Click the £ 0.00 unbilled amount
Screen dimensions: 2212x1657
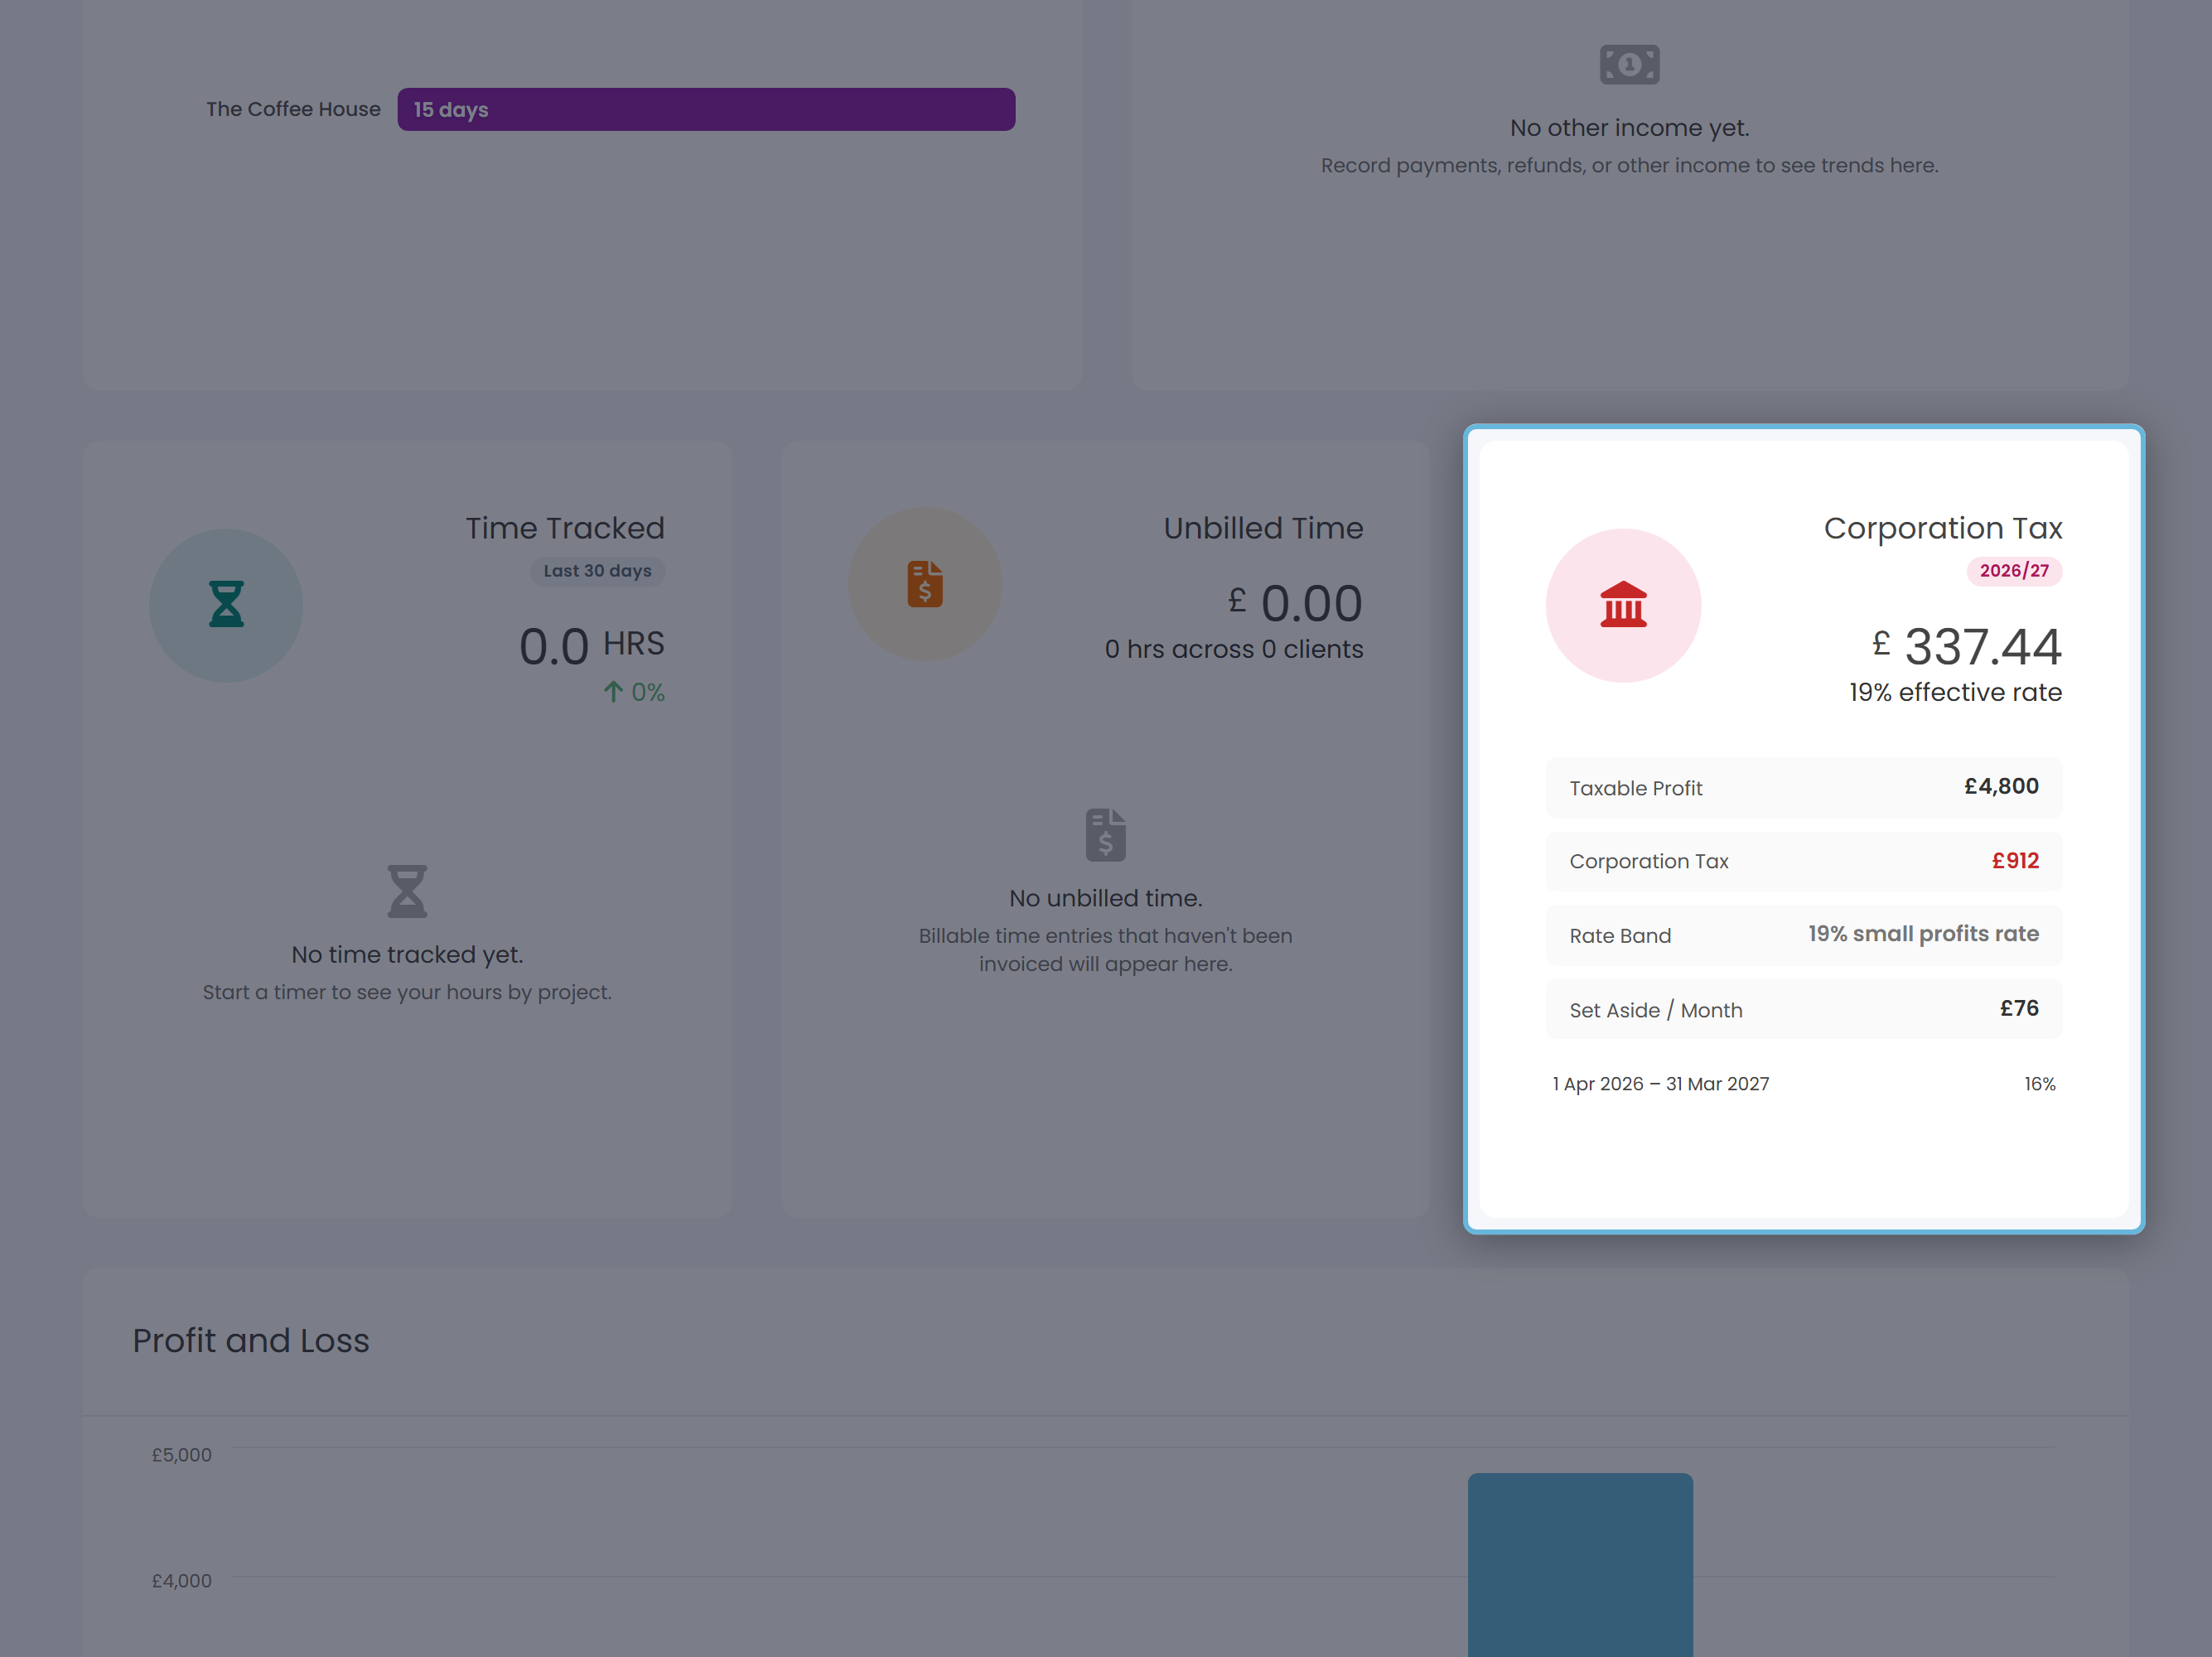(x=1295, y=603)
